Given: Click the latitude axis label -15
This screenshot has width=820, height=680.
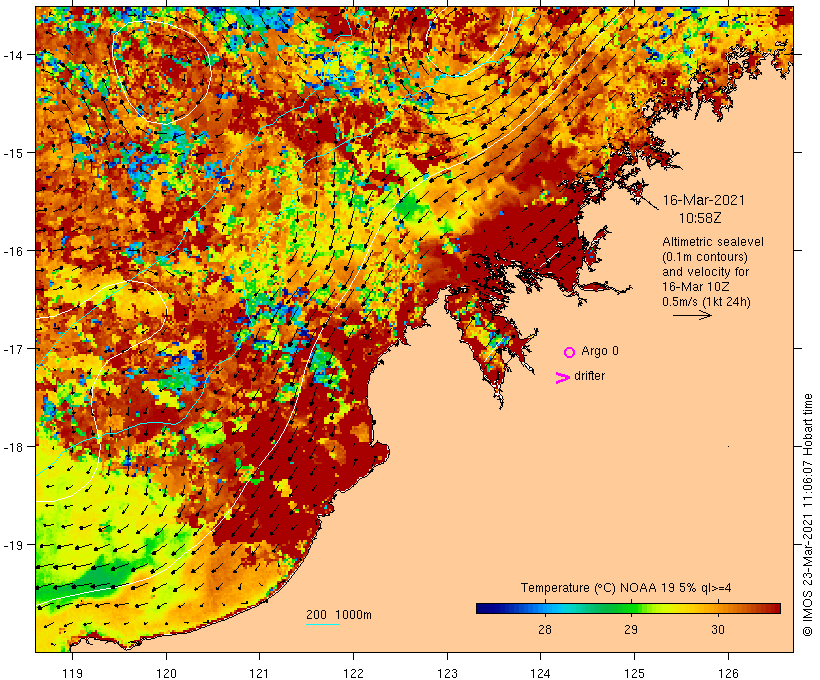Looking at the screenshot, I should [x=13, y=153].
